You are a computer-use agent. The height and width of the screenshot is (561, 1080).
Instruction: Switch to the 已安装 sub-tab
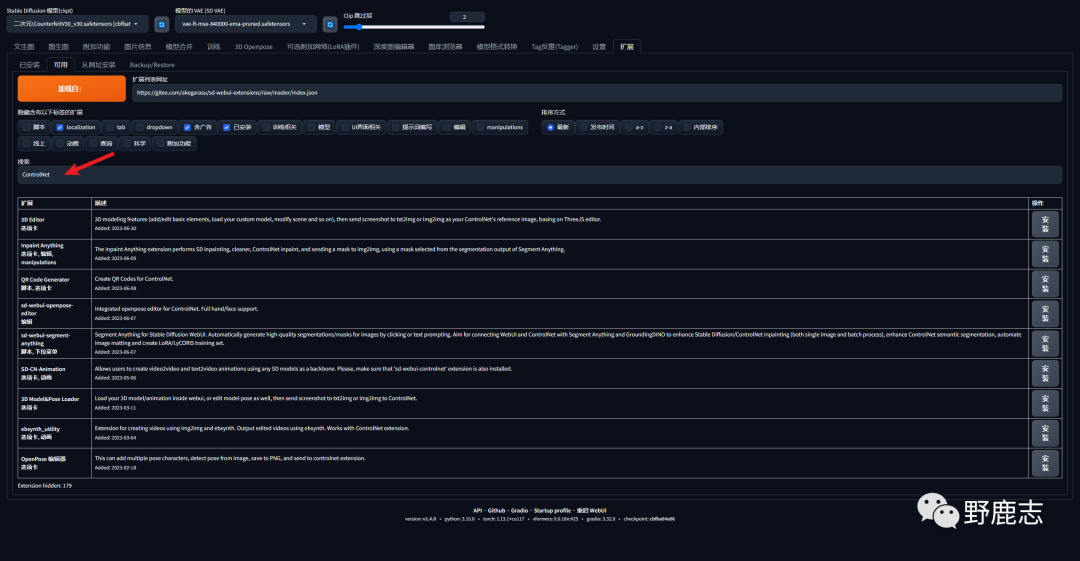click(30, 65)
